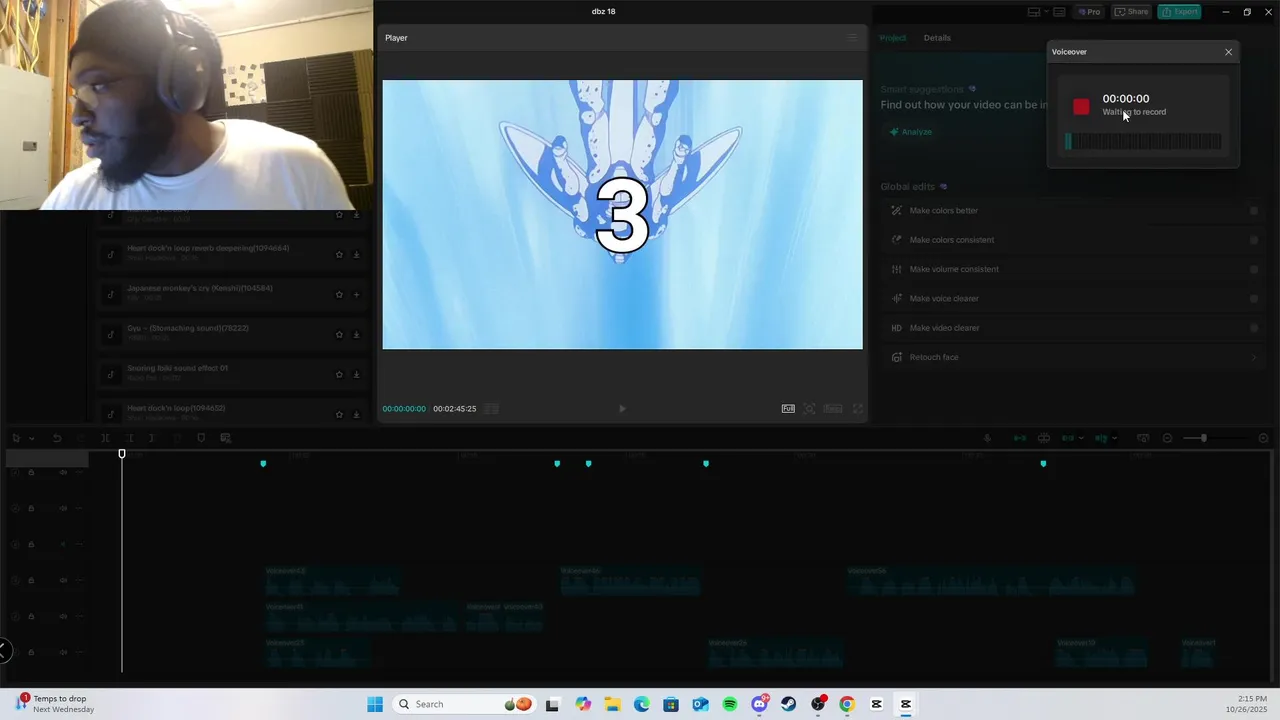Expand the Retouch face option
Viewport: 1280px width, 720px height.
1254,357
